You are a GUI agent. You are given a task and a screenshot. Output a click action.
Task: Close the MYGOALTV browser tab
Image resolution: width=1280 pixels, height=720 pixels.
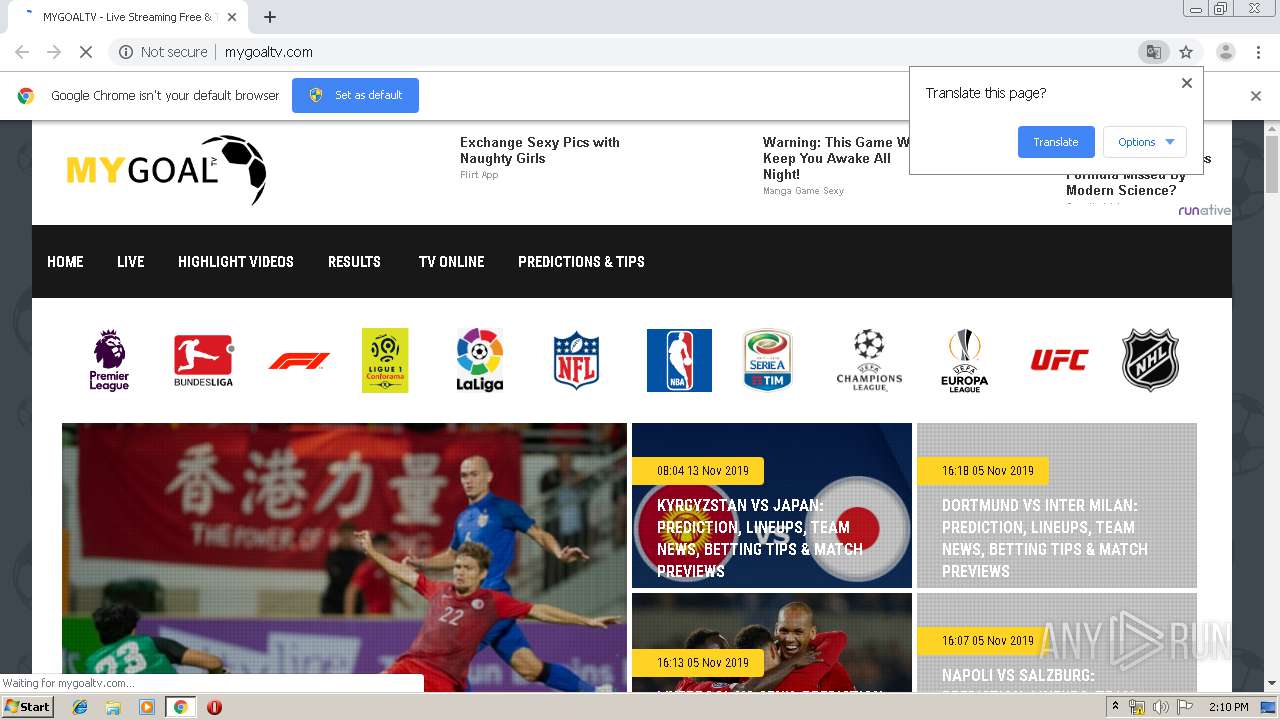click(232, 17)
